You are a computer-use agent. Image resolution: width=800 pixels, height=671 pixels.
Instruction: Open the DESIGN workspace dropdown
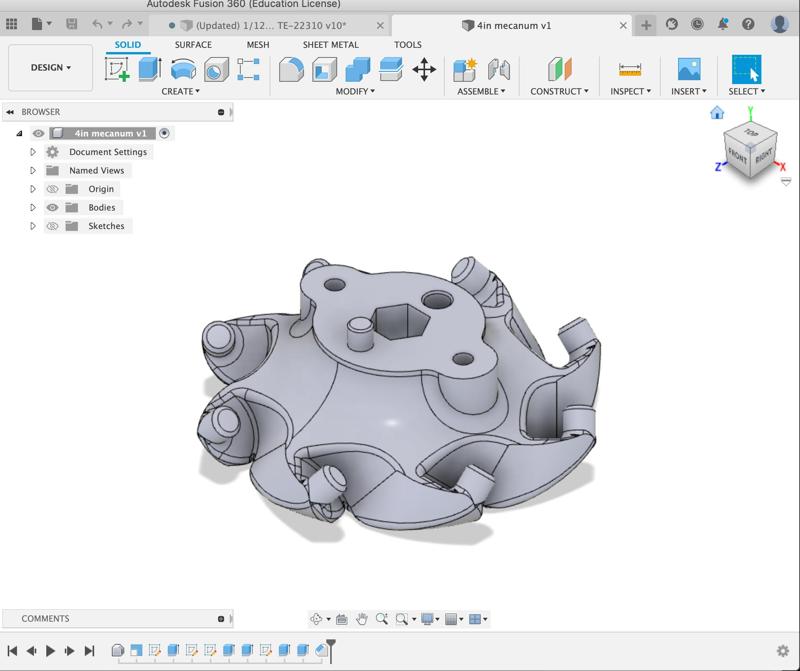pos(50,68)
